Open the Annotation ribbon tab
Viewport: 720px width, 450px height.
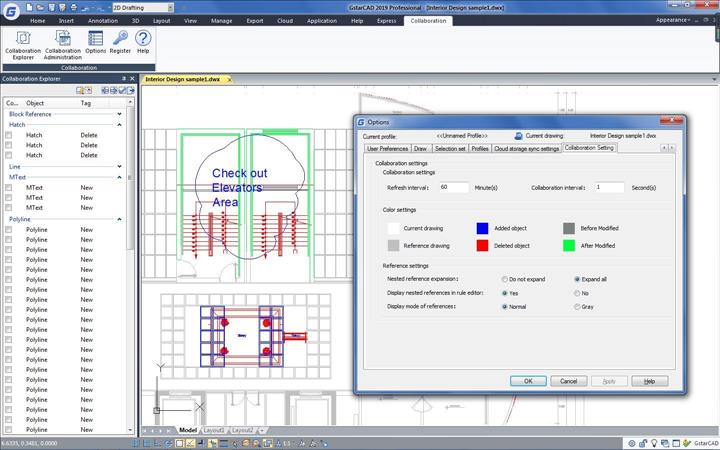tap(102, 20)
